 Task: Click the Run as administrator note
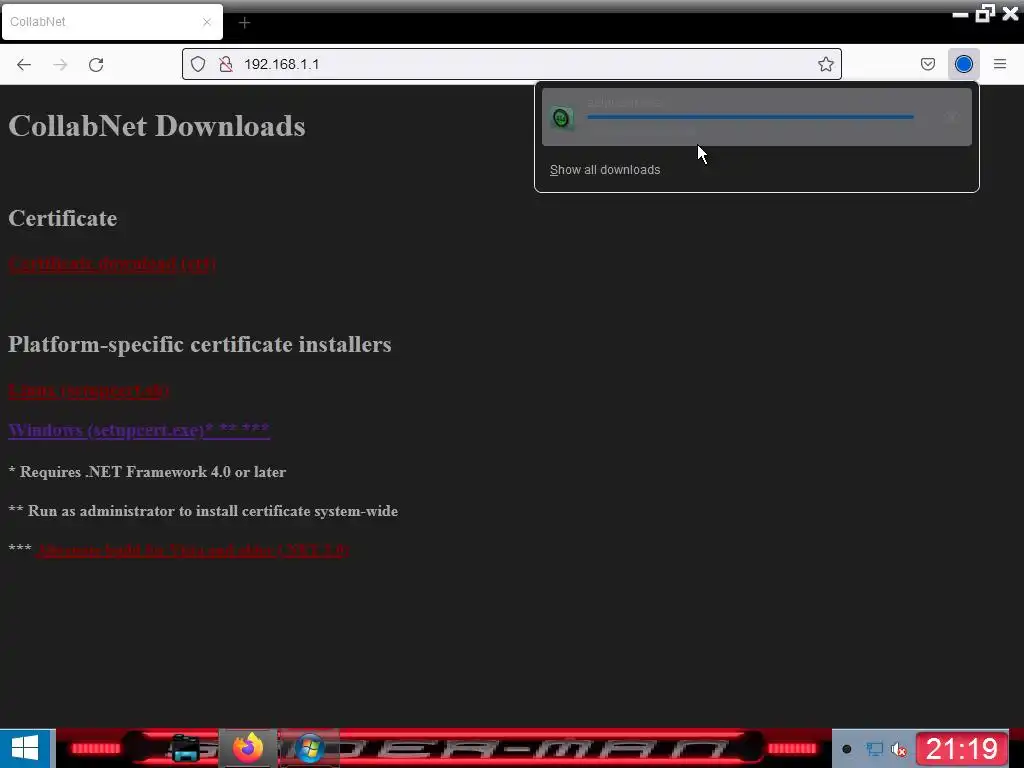203,511
